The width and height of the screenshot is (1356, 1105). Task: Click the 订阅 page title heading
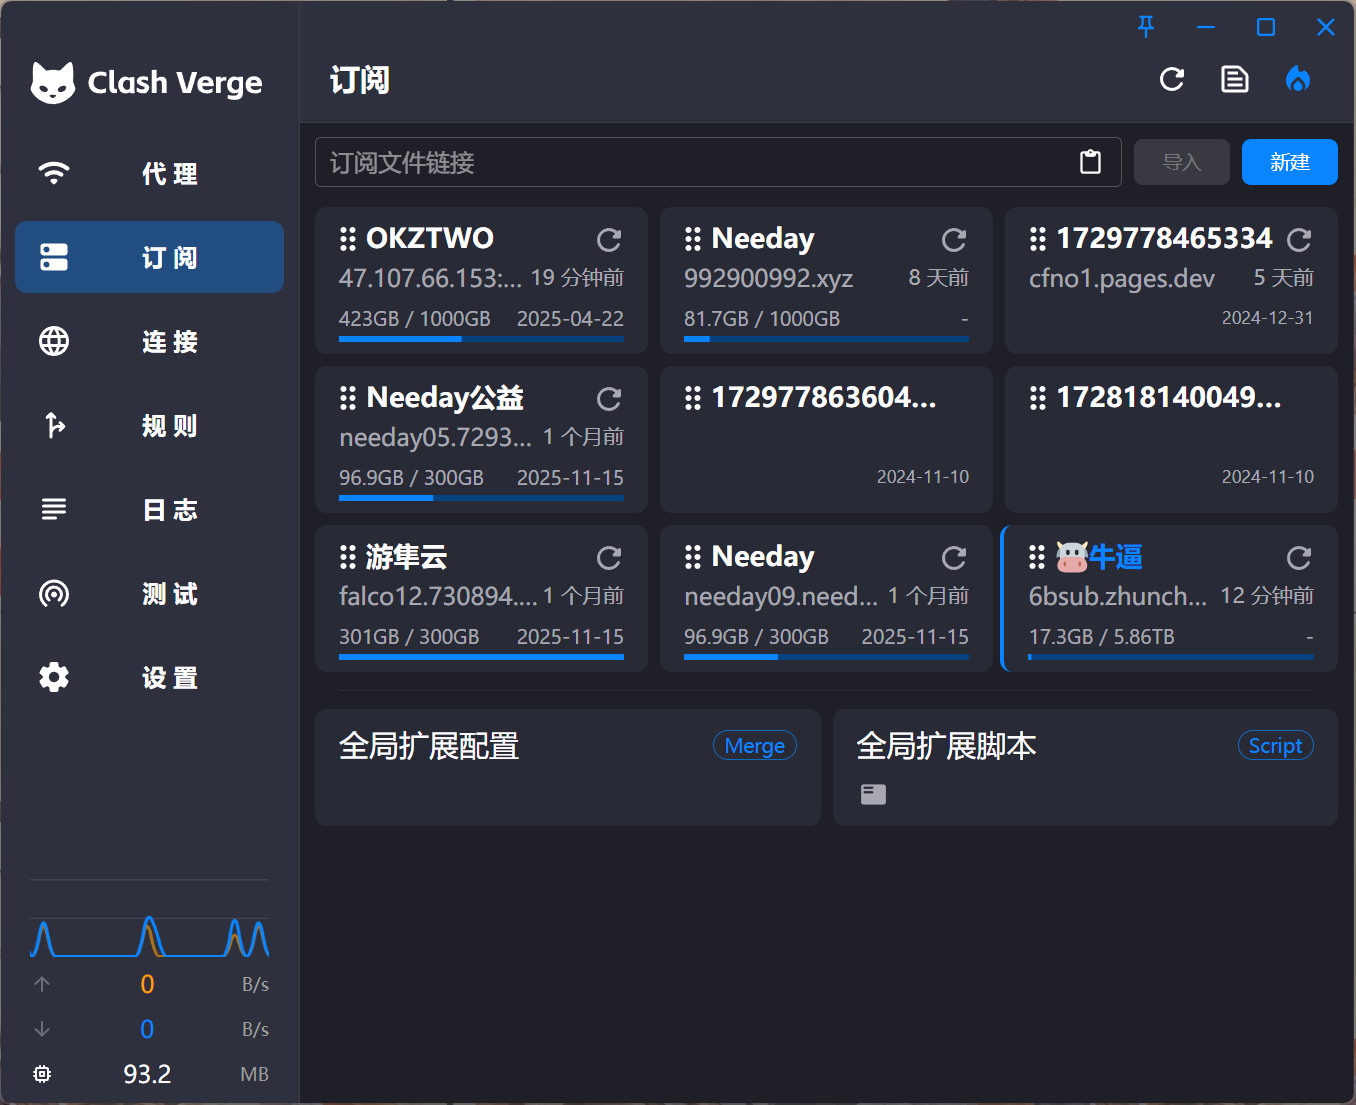pos(360,80)
